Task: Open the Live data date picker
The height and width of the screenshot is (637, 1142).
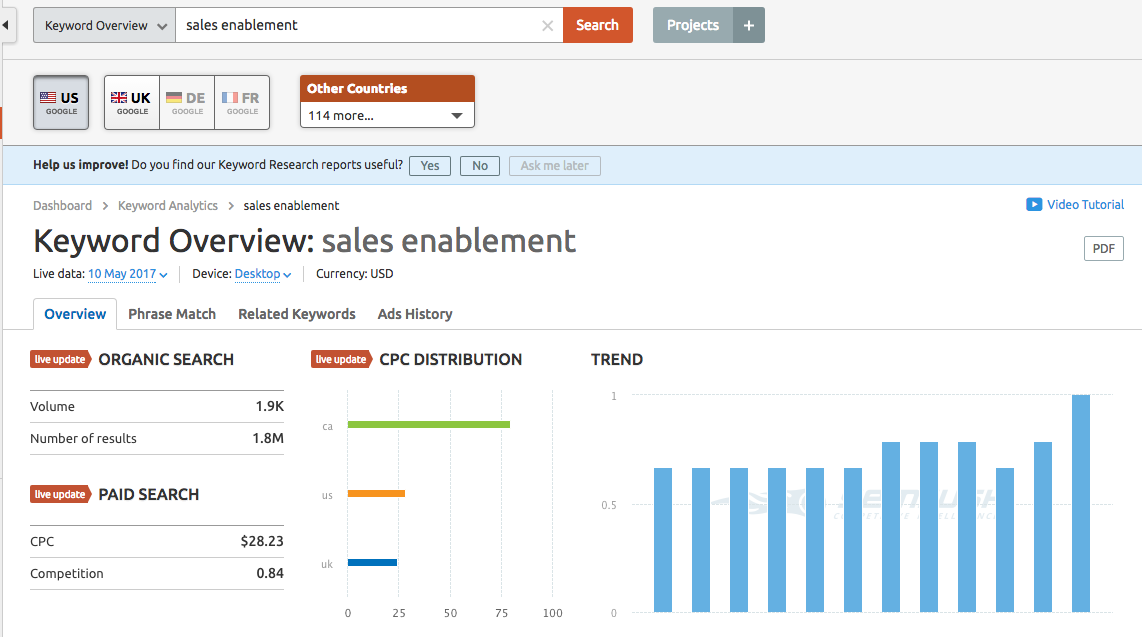Action: 127,274
